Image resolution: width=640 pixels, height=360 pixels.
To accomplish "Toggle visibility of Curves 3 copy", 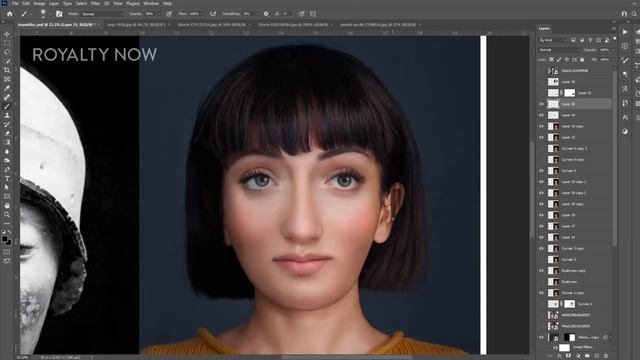I will (541, 248).
